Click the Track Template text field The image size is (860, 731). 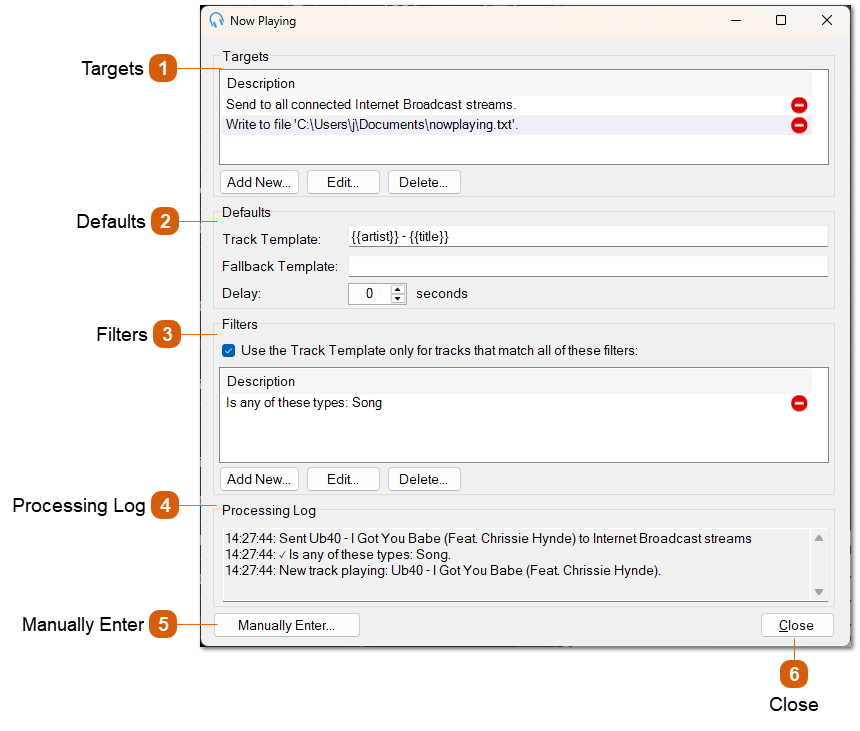pos(587,237)
